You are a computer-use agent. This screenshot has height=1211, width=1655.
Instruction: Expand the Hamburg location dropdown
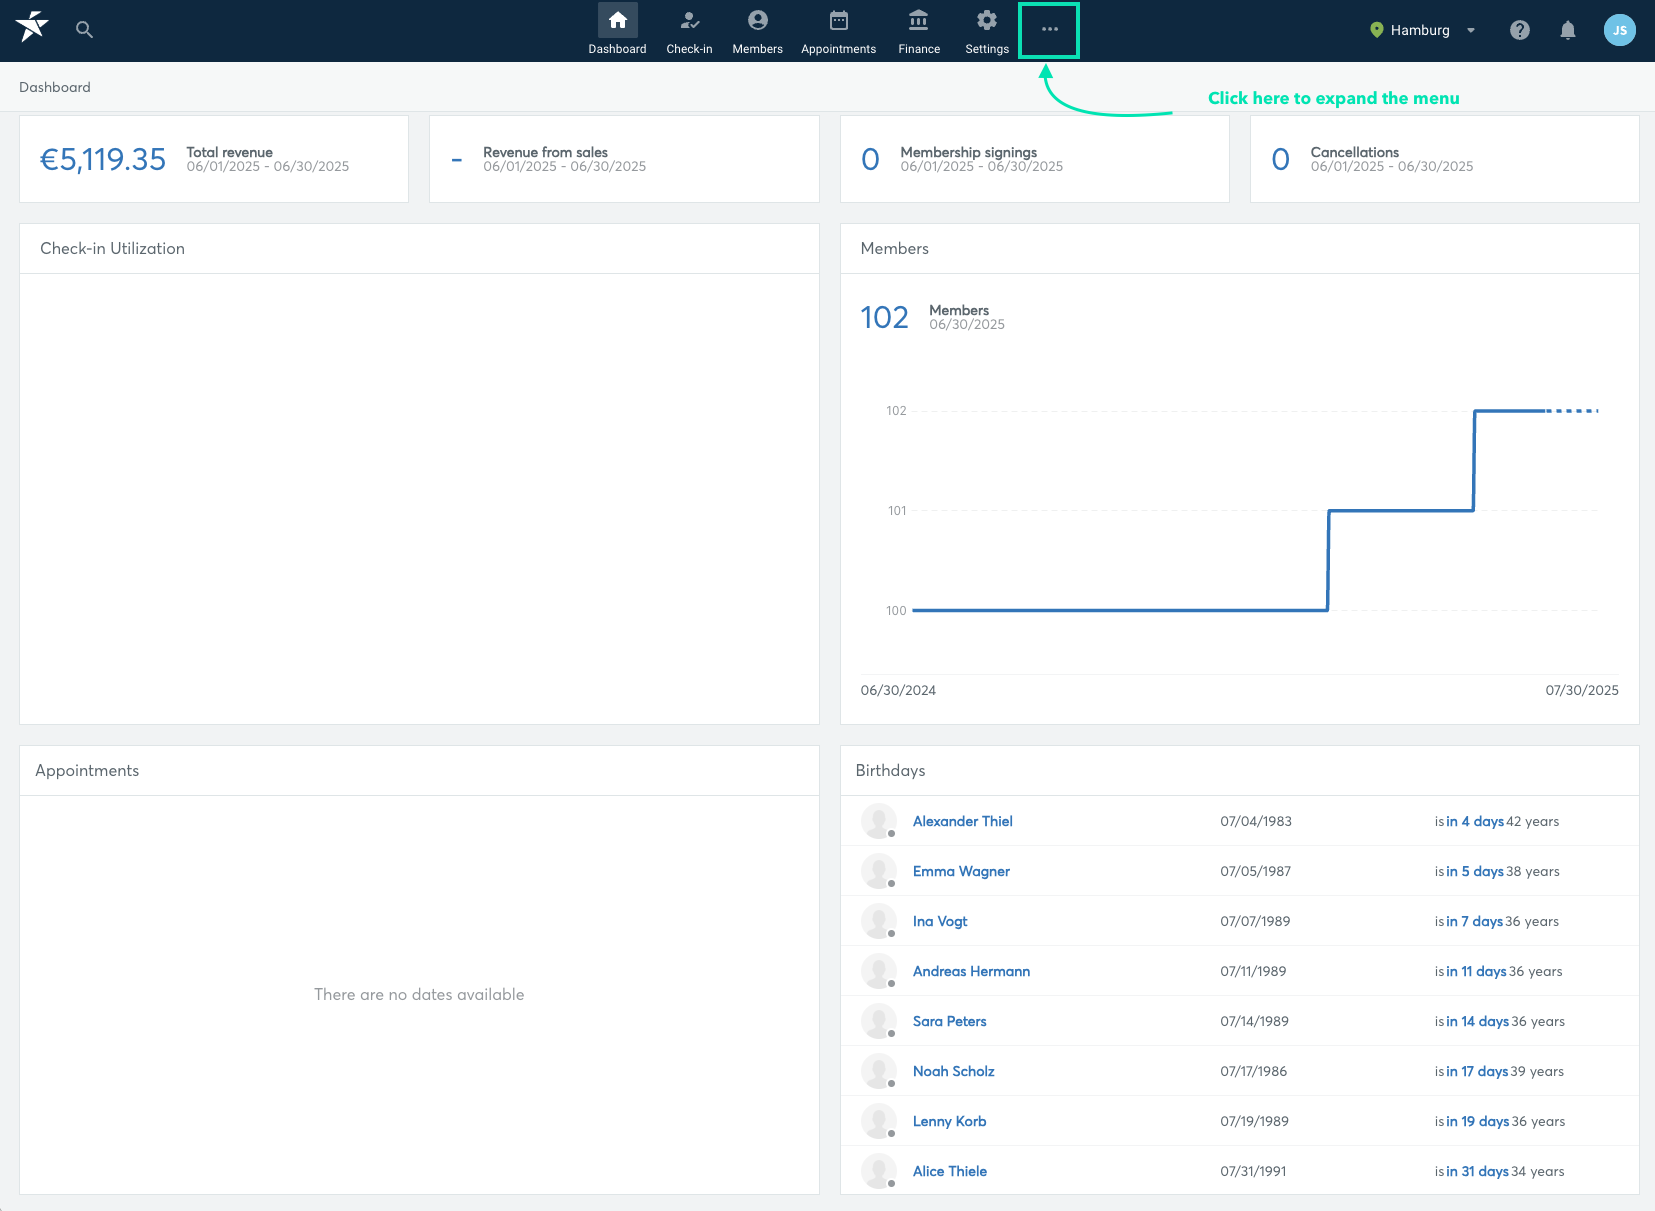coord(1422,30)
